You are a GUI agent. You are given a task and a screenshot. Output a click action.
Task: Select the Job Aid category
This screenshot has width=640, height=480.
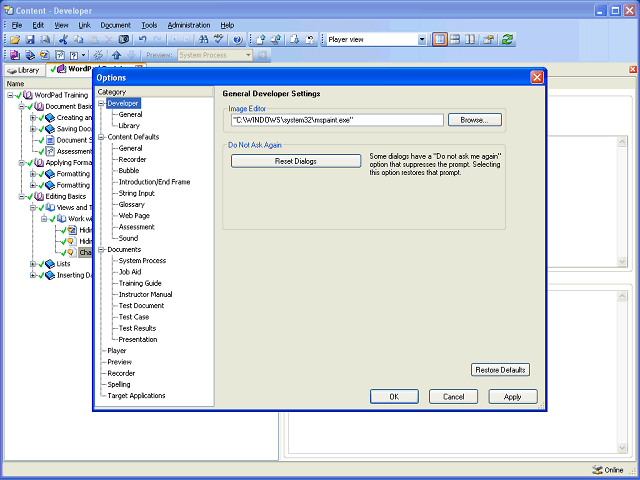pos(130,272)
